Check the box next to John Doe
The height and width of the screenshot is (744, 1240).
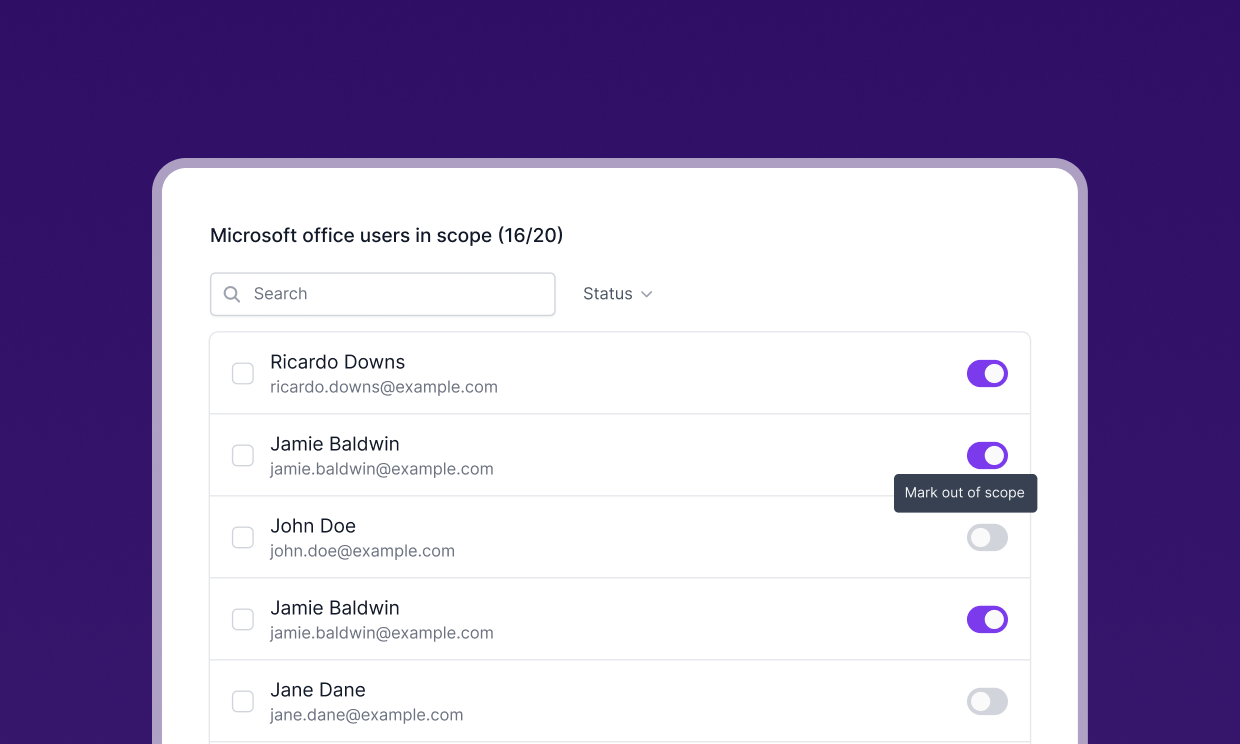click(x=243, y=538)
